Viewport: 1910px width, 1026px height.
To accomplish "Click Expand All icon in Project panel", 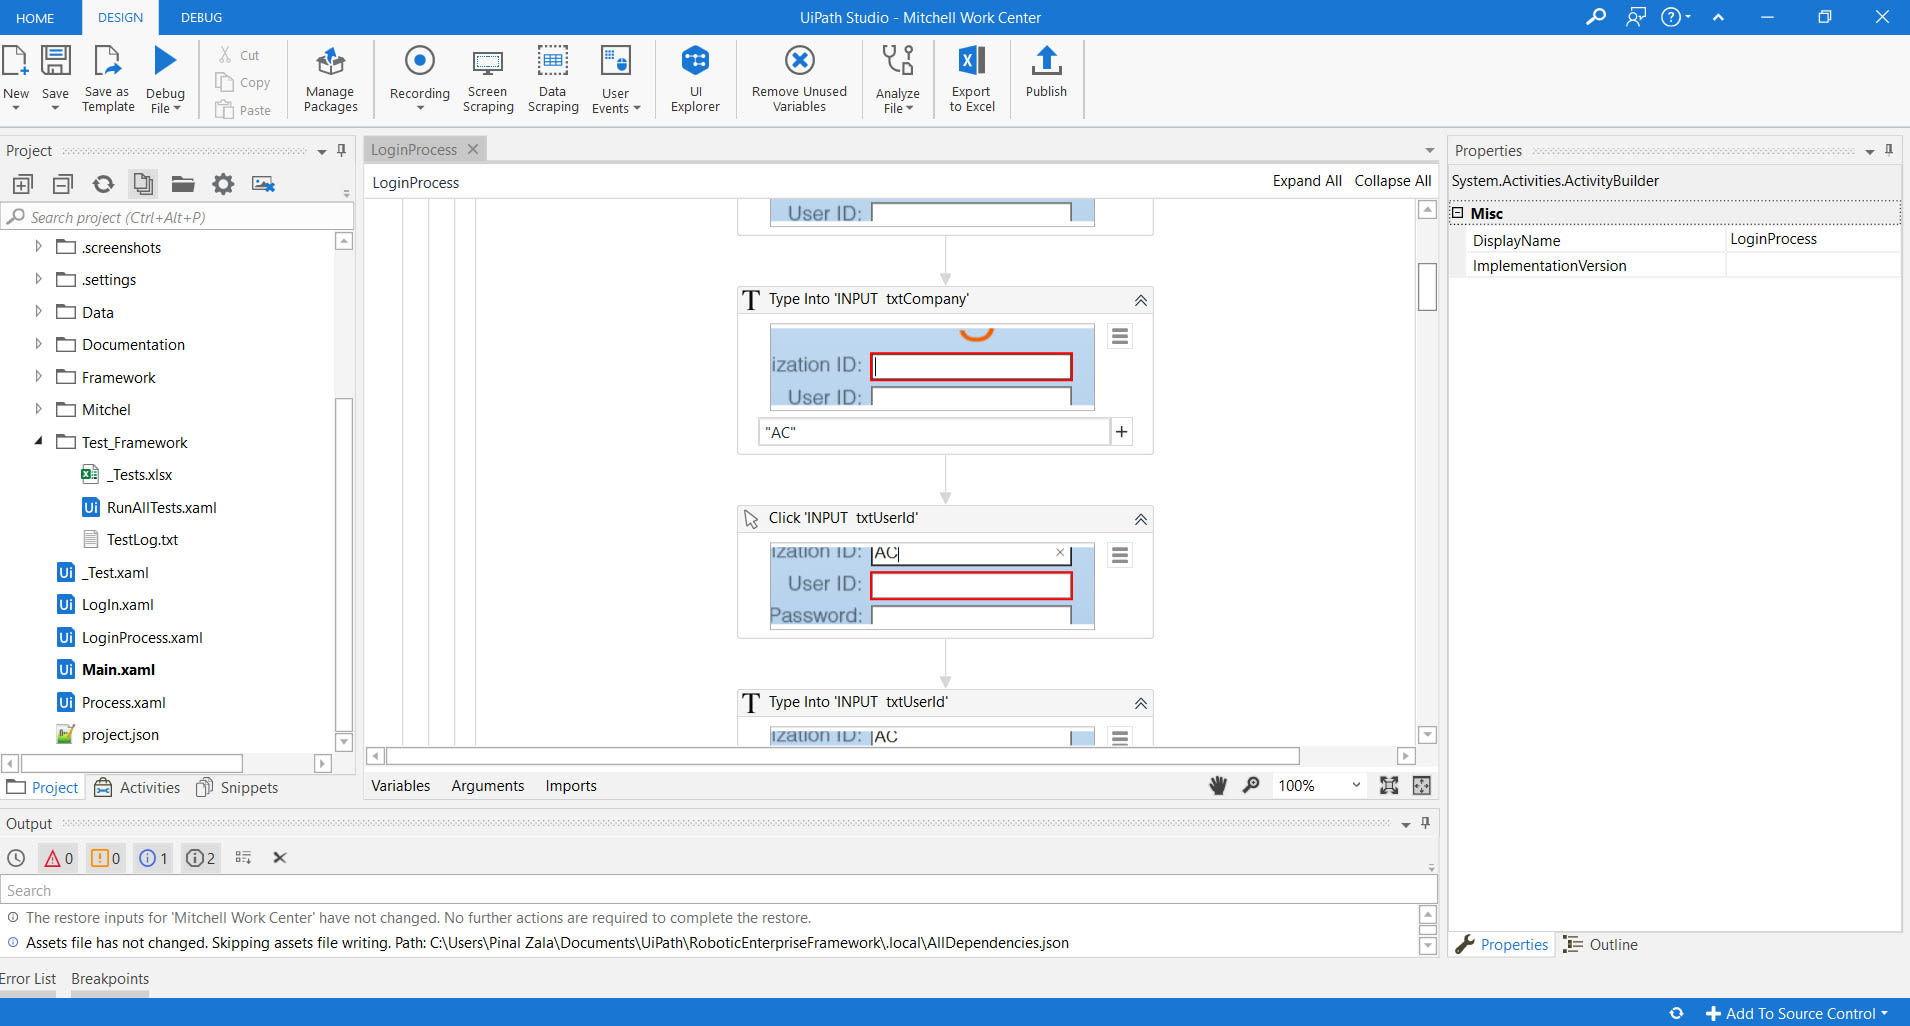I will [23, 184].
